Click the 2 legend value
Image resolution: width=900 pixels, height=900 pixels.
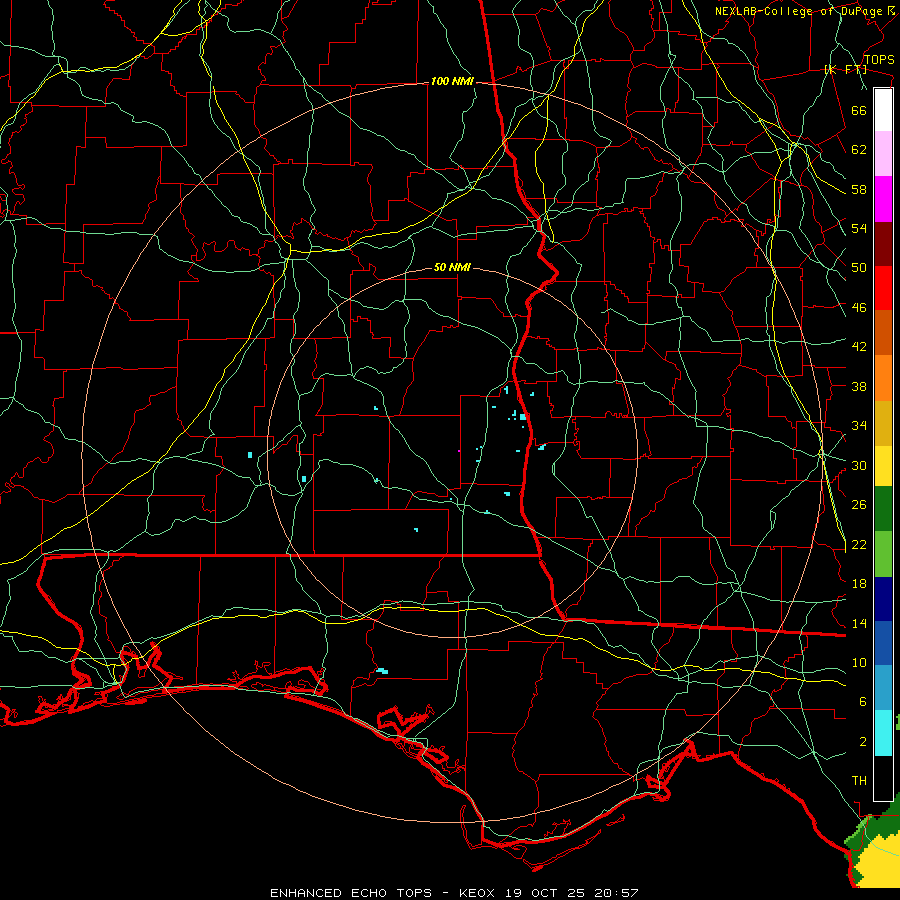coord(862,742)
